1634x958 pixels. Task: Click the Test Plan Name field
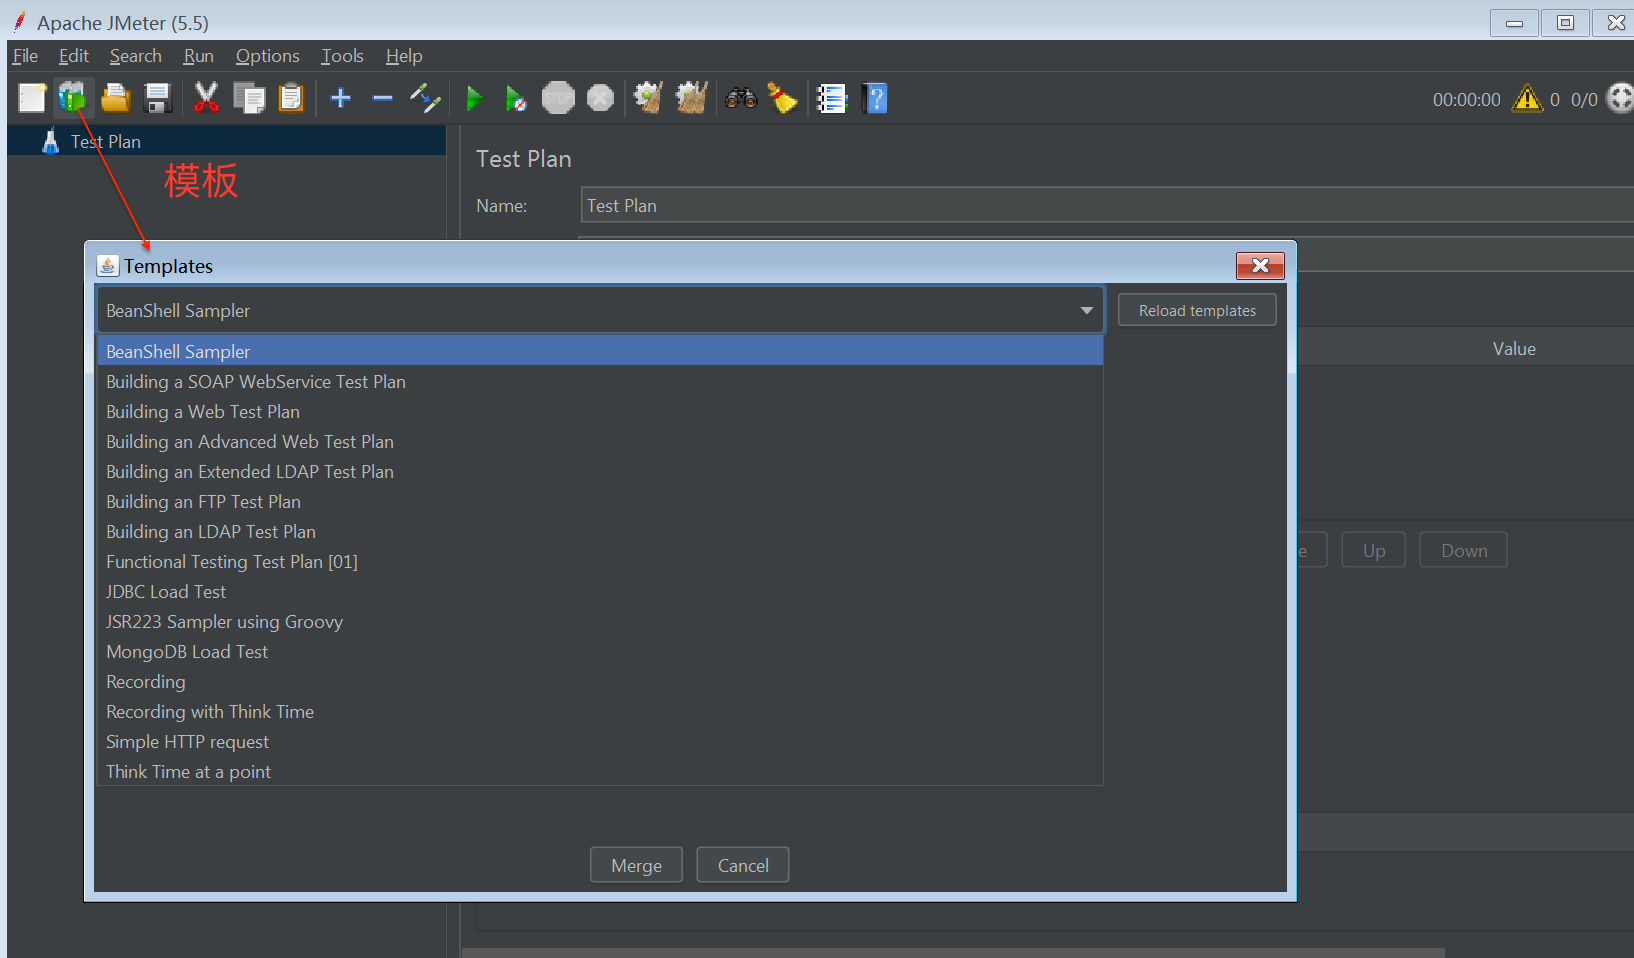(1107, 206)
